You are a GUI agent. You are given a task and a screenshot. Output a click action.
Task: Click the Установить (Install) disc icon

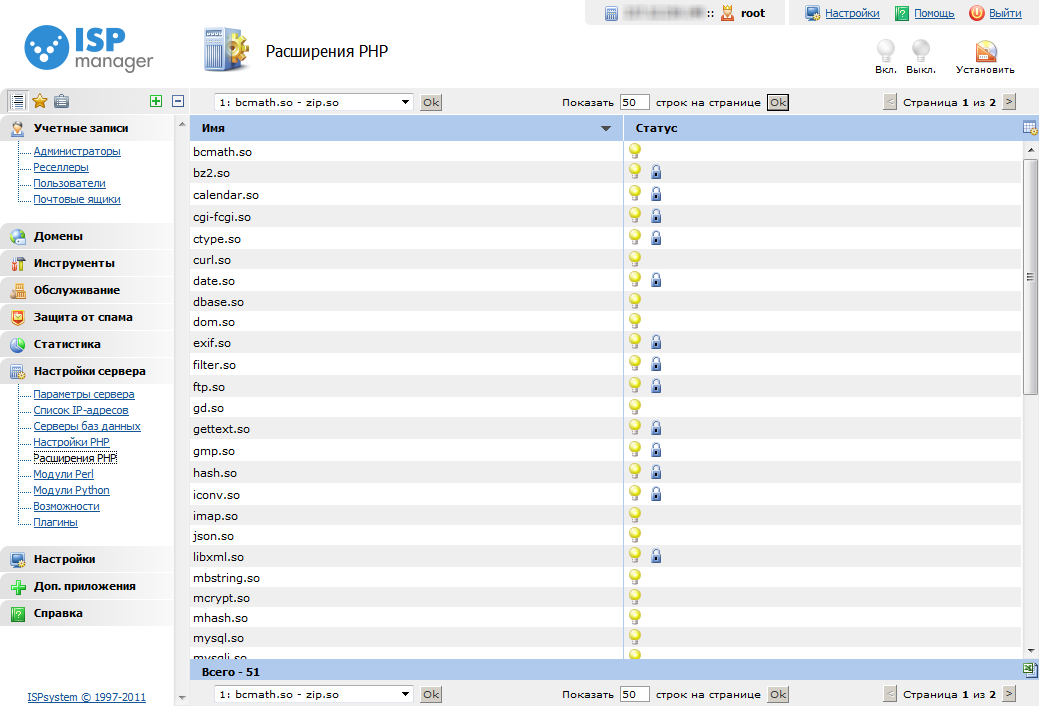[985, 52]
